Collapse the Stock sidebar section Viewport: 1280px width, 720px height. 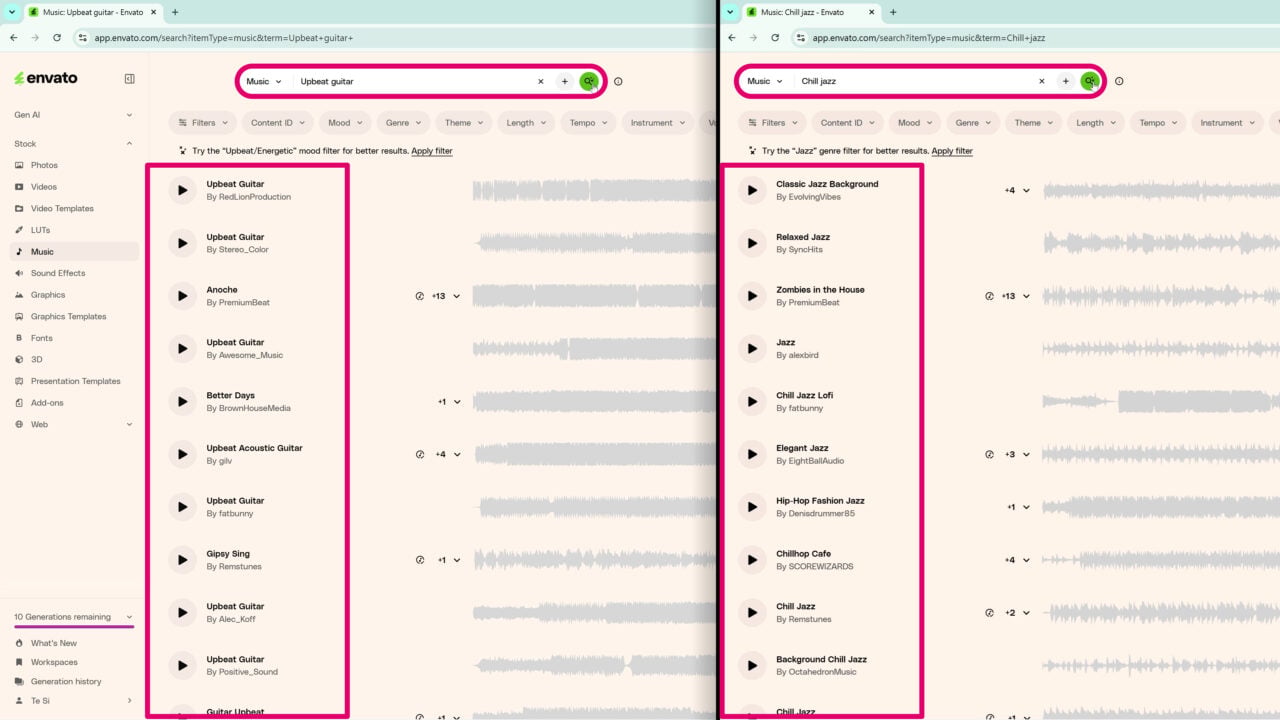tap(74, 144)
